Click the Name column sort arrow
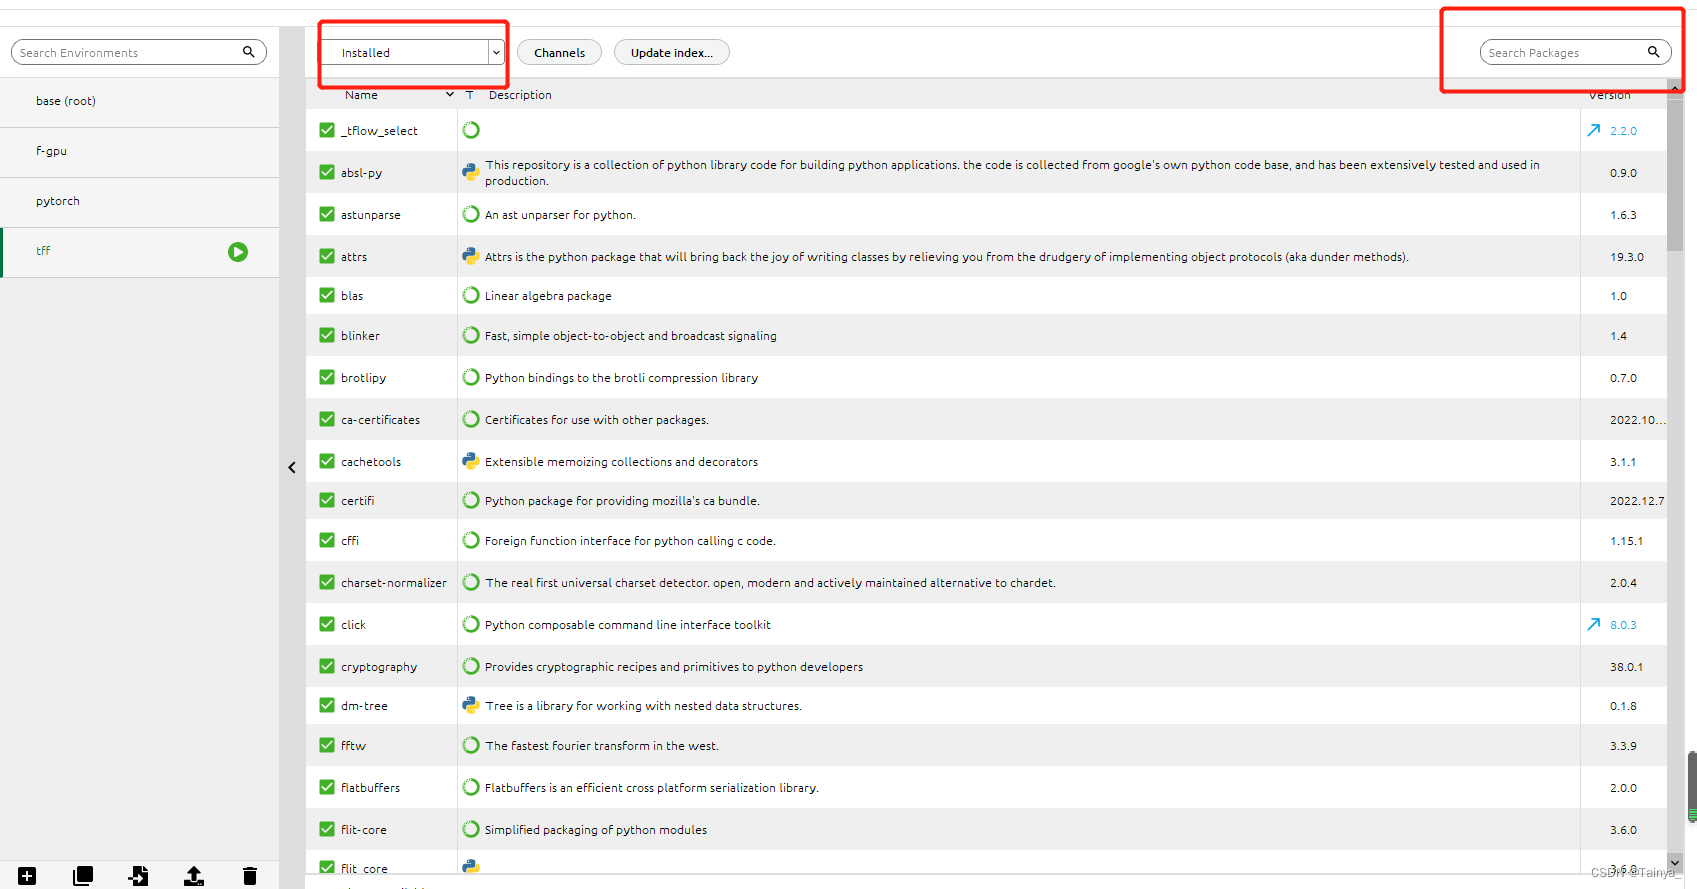 pos(450,95)
